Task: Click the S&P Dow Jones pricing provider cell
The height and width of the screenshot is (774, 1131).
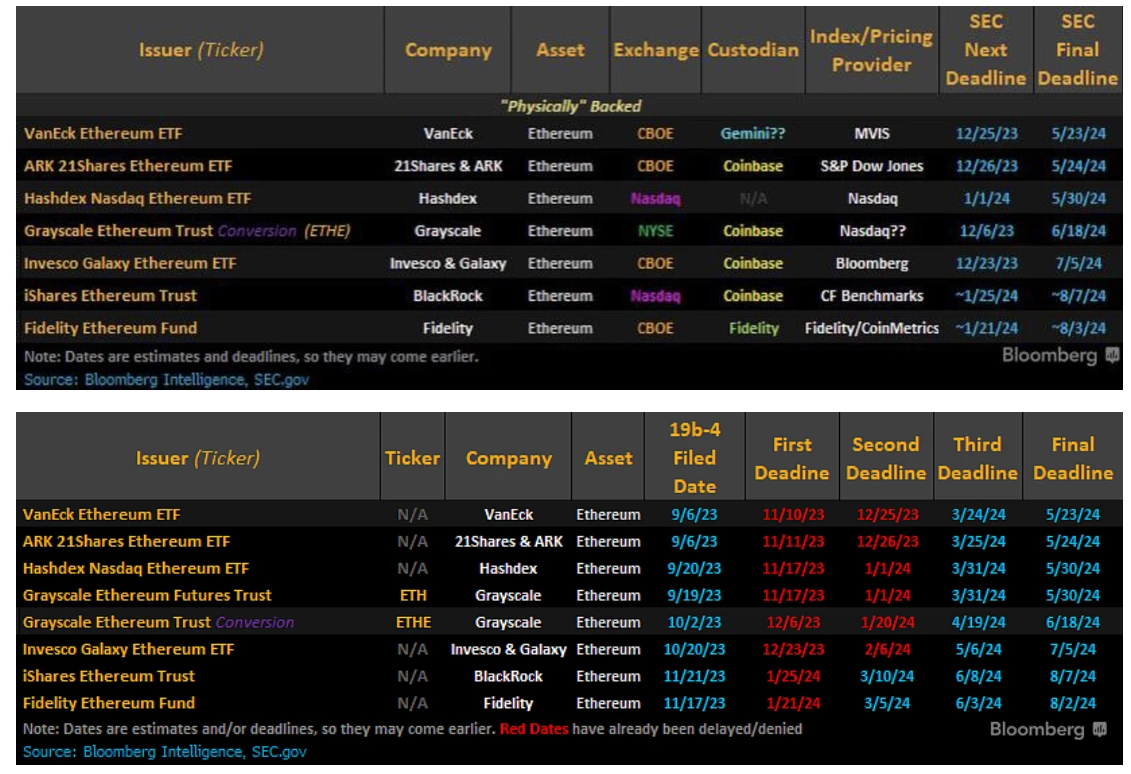Action: click(871, 166)
